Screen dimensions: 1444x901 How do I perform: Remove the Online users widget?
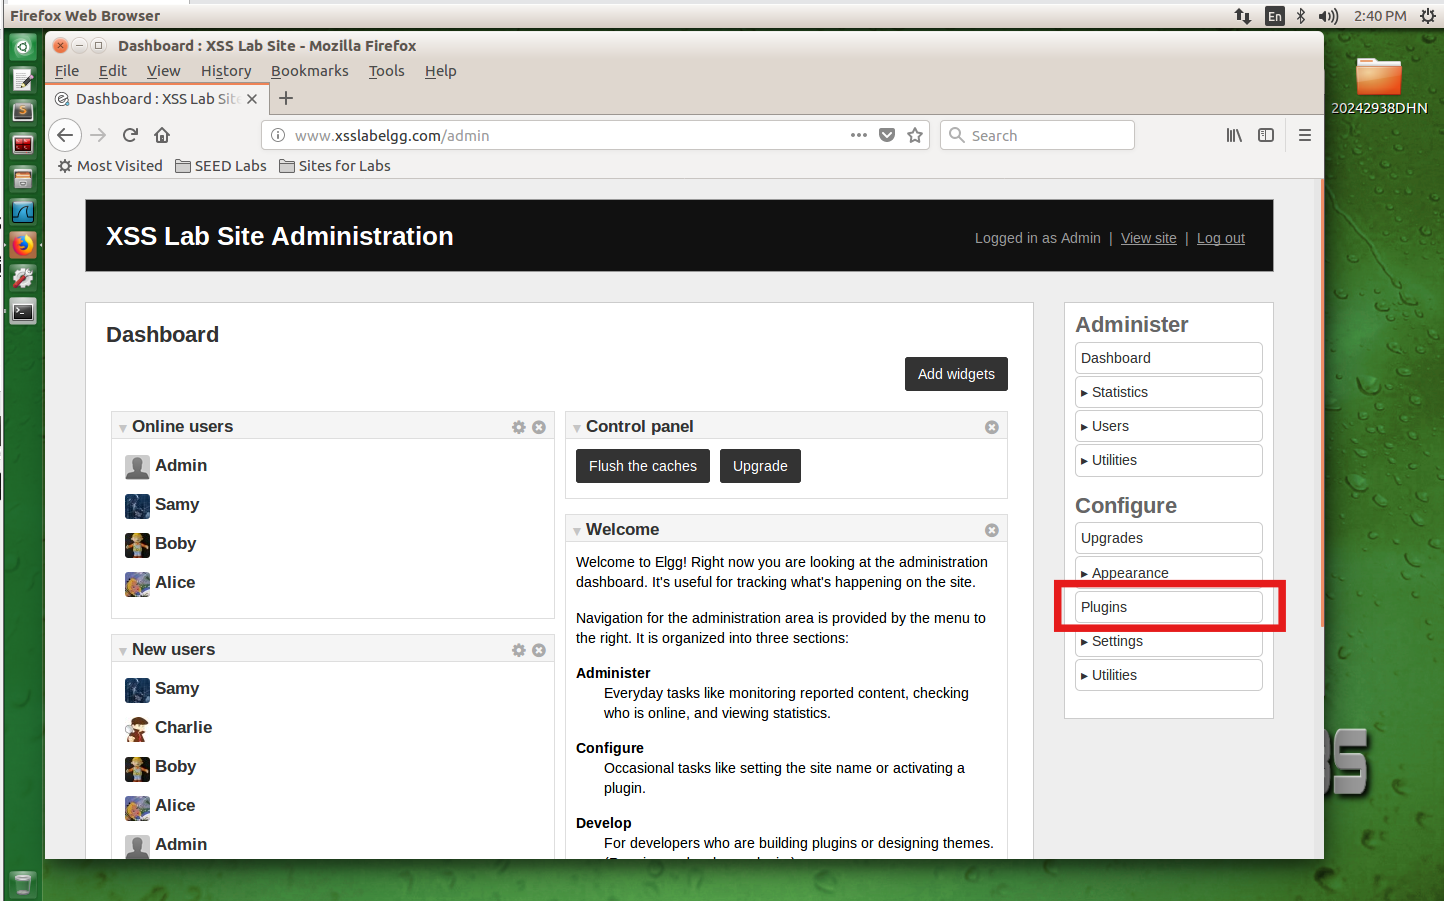pyautogui.click(x=539, y=427)
